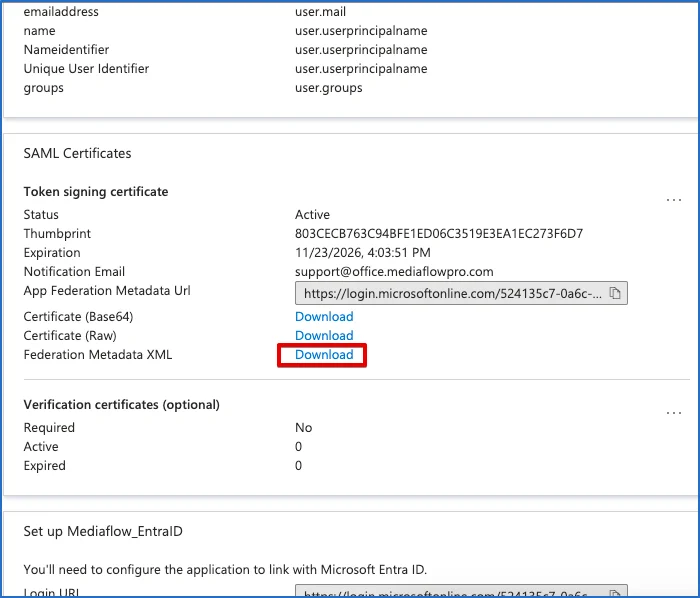Viewport: 700px width, 598px height.
Task: Copy the App Federation Metadata Url
Action: (615, 294)
